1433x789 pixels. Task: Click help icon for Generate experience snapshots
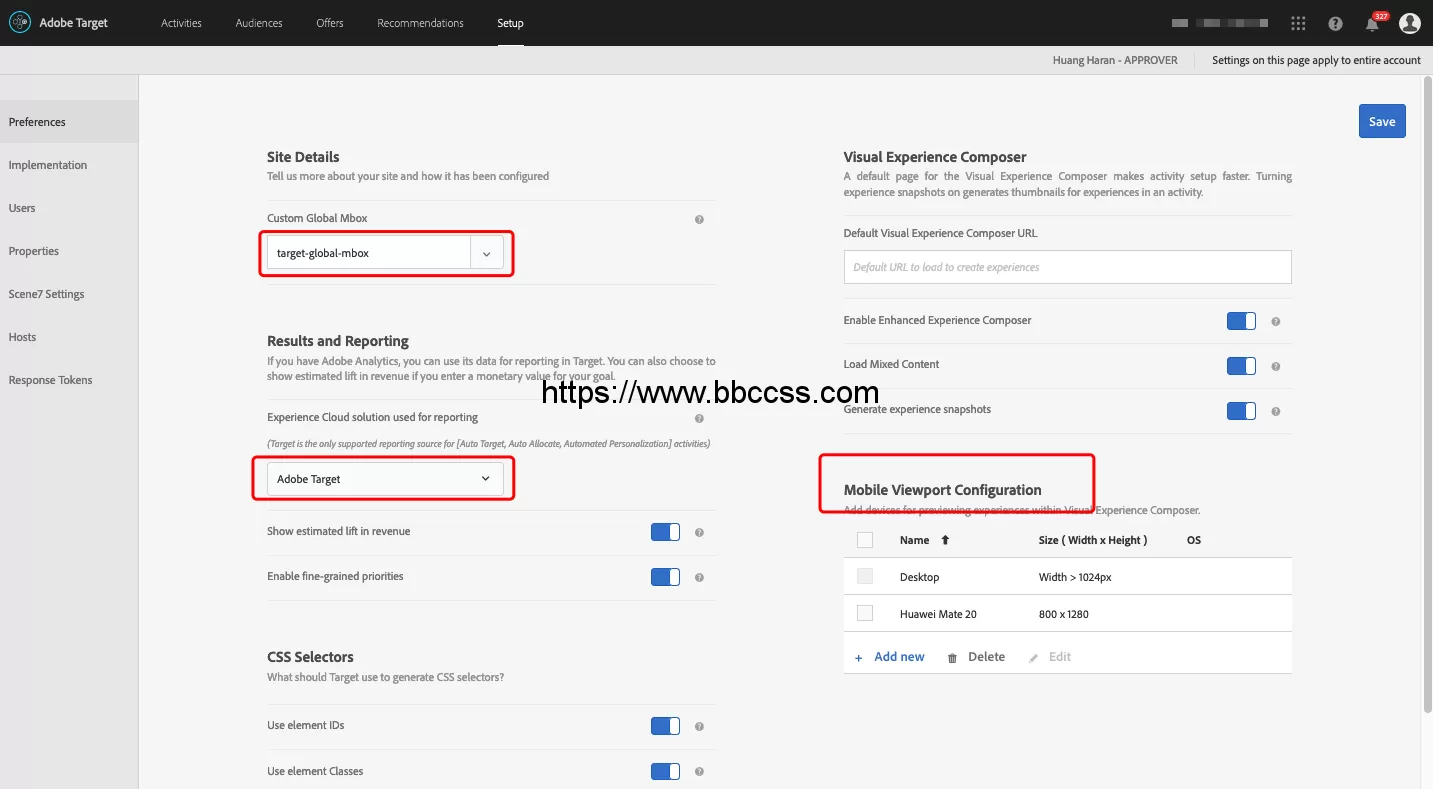(1275, 411)
